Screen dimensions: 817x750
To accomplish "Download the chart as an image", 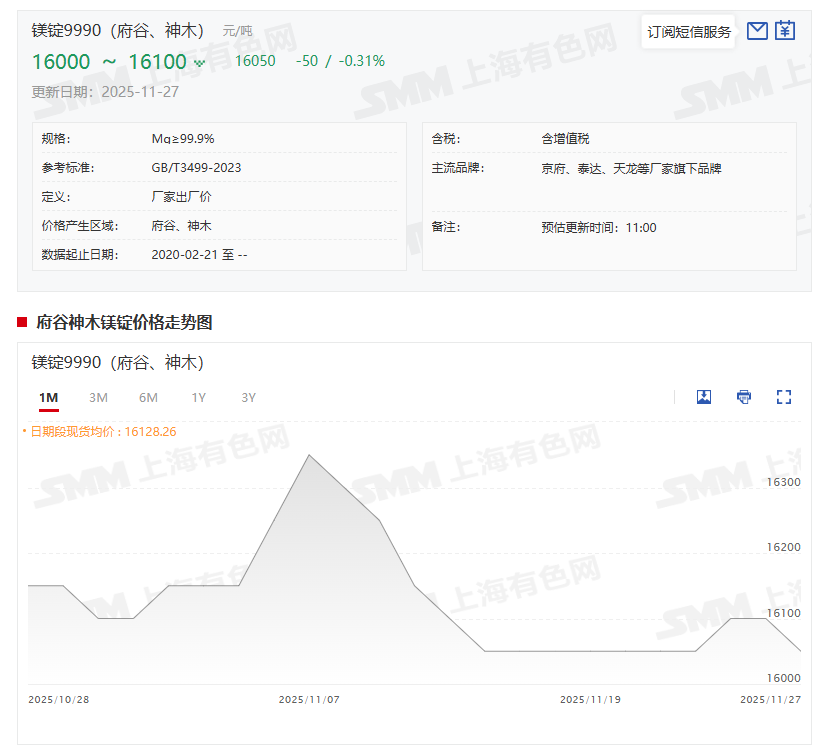I will 704,397.
